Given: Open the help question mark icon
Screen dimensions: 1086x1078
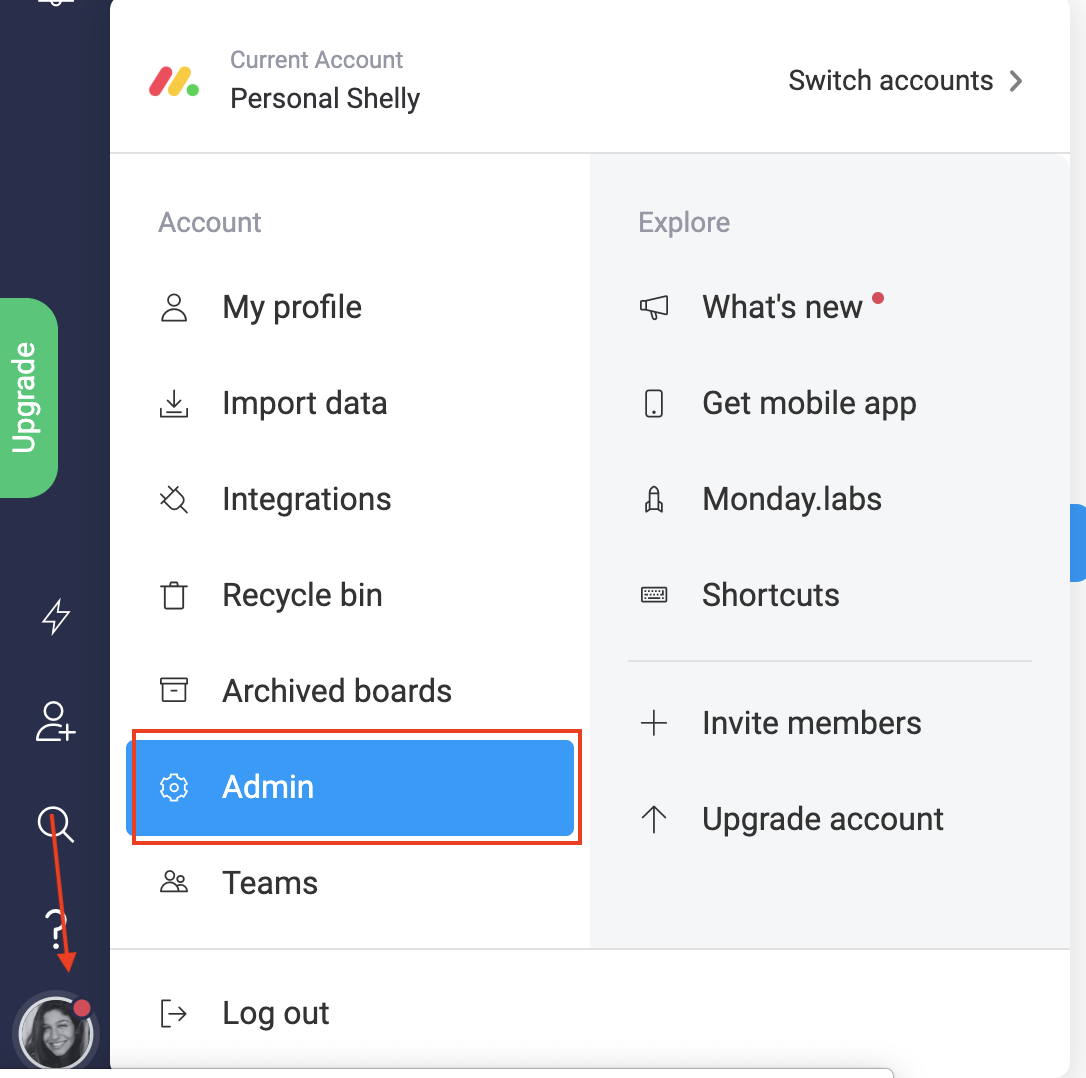Looking at the screenshot, I should [x=55, y=930].
